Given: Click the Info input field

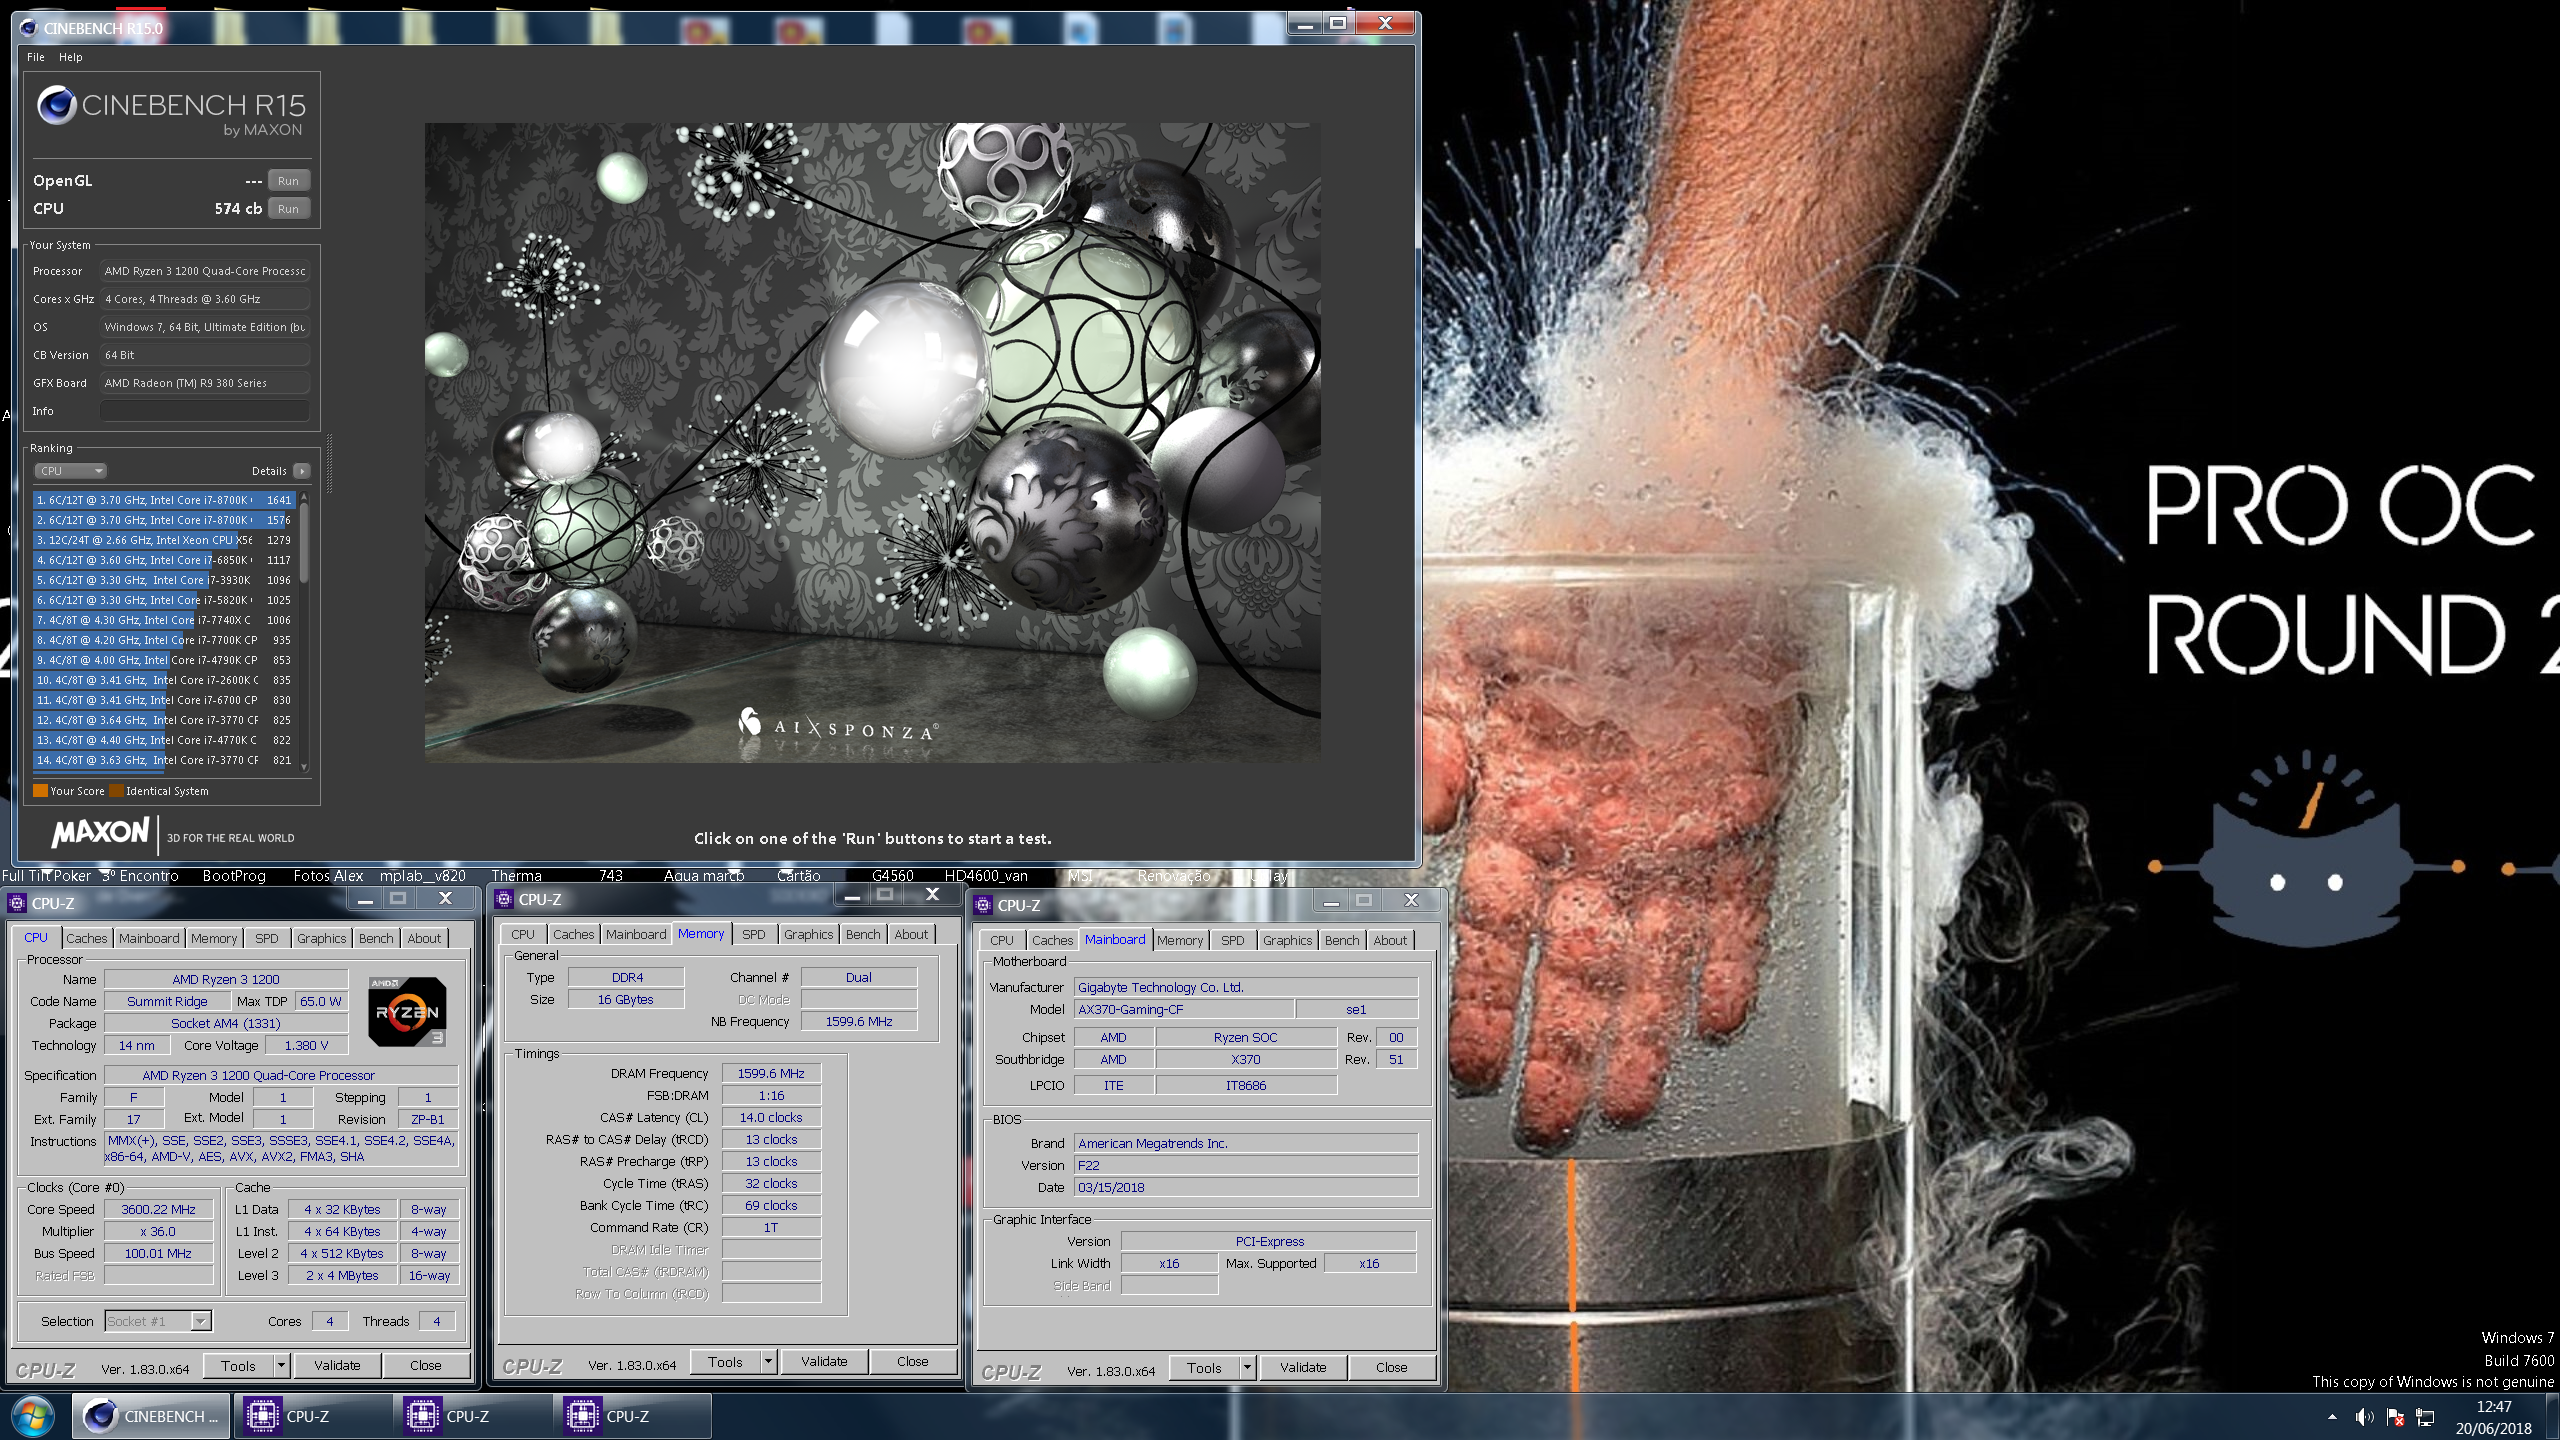Looking at the screenshot, I should (204, 411).
